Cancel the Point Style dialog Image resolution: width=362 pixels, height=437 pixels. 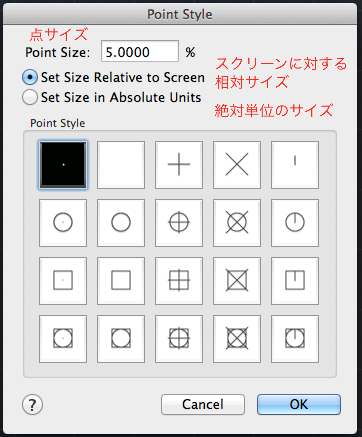coord(203,405)
